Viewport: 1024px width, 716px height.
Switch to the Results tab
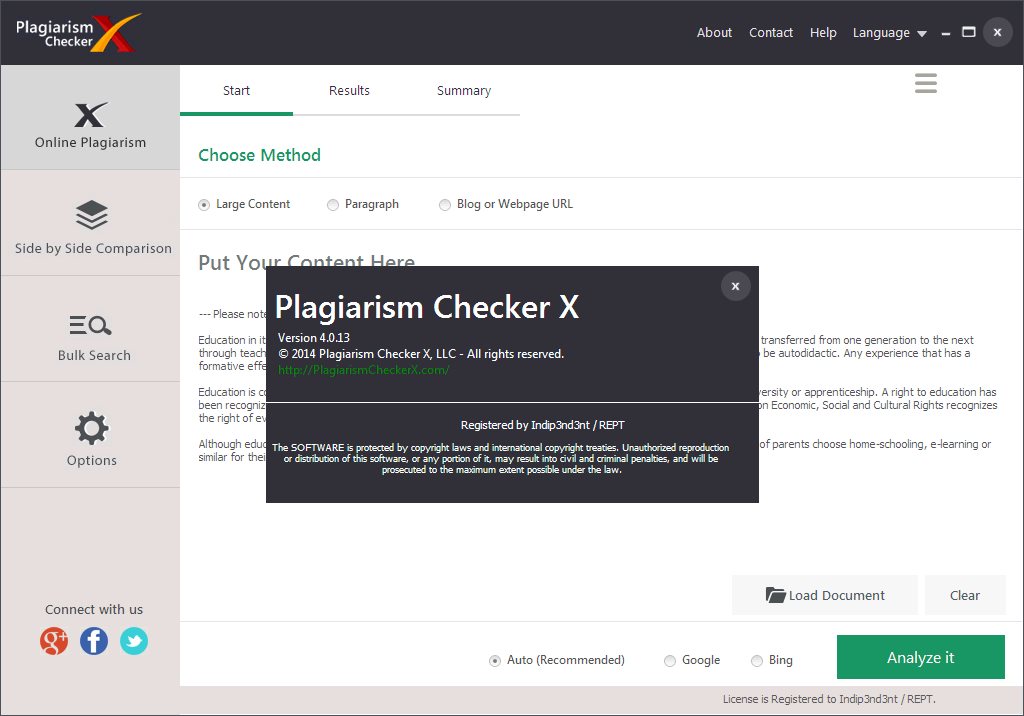coord(349,91)
